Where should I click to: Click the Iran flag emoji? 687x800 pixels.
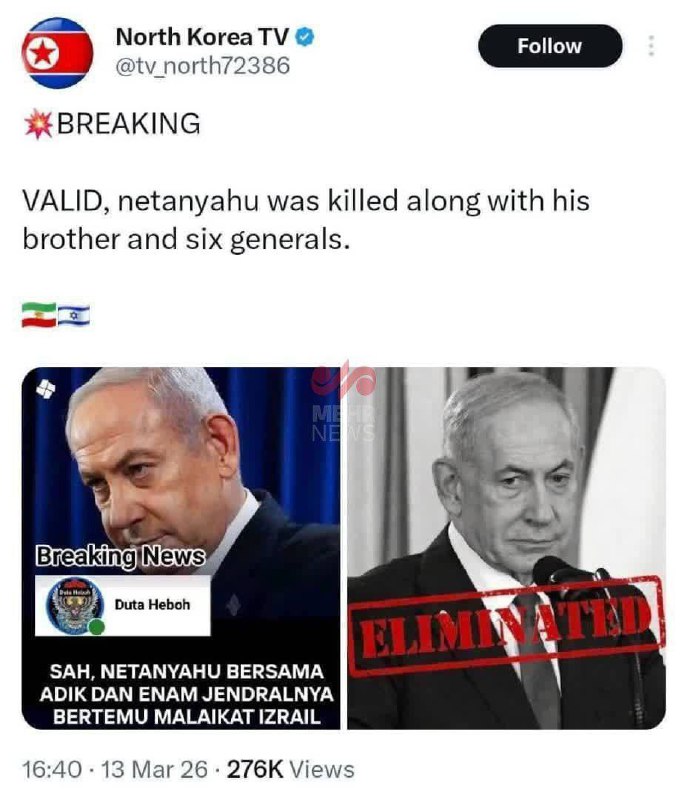(x=38, y=315)
